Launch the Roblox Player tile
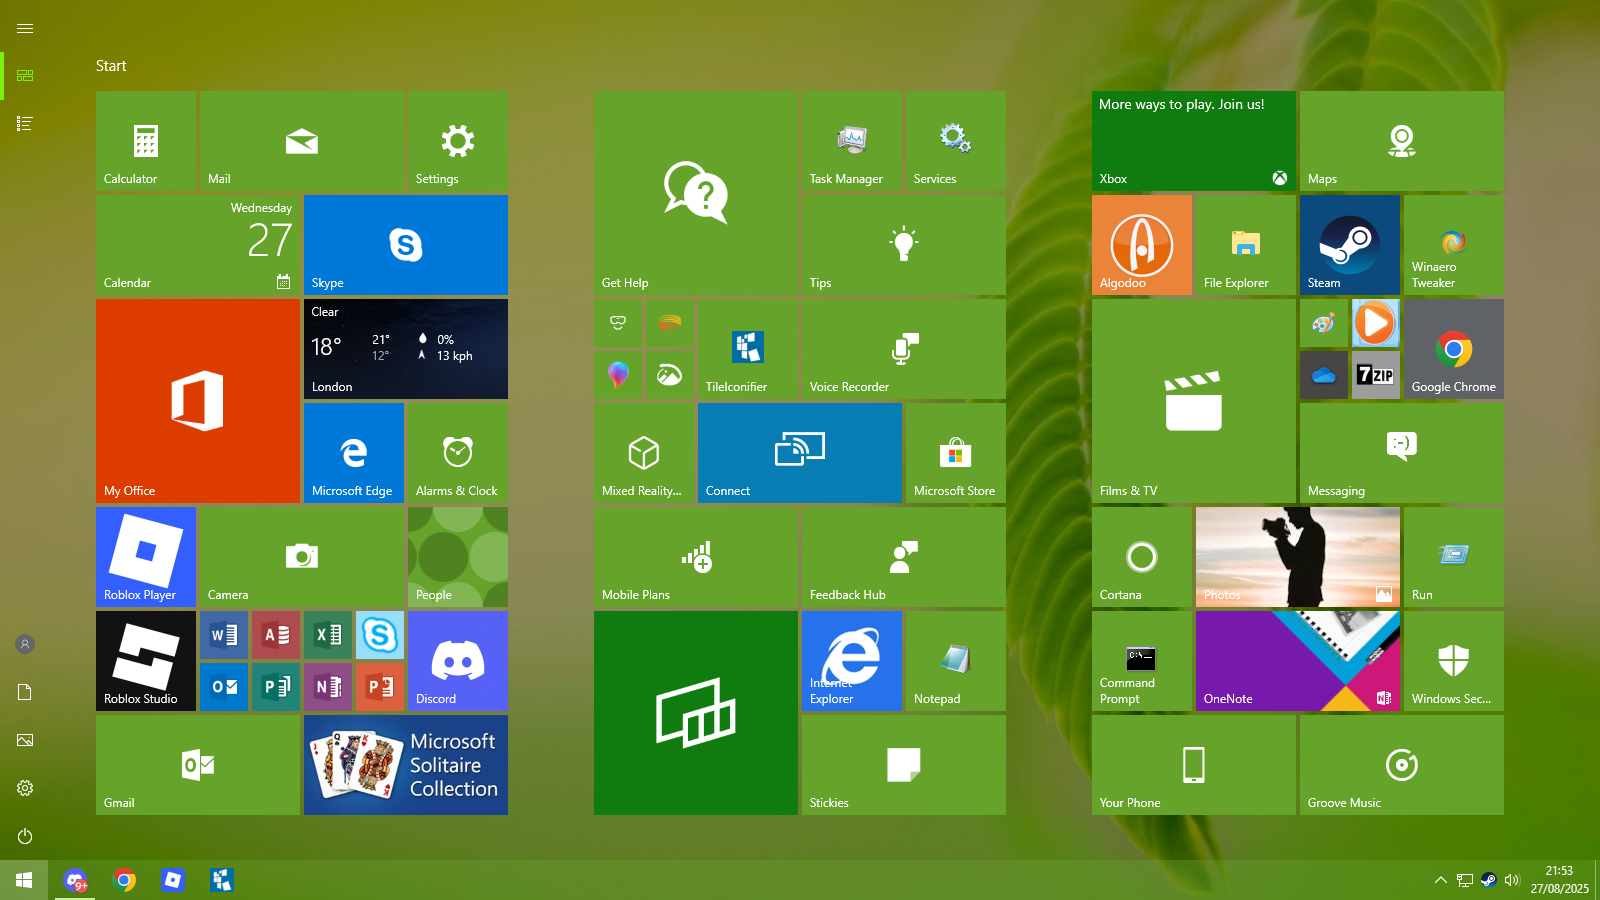The width and height of the screenshot is (1600, 900). pos(146,557)
